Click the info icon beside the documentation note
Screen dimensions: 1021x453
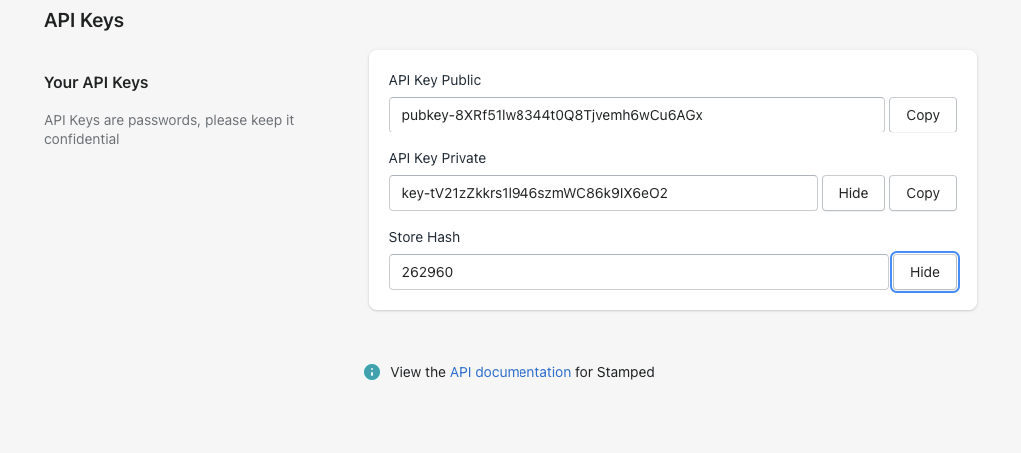point(372,372)
